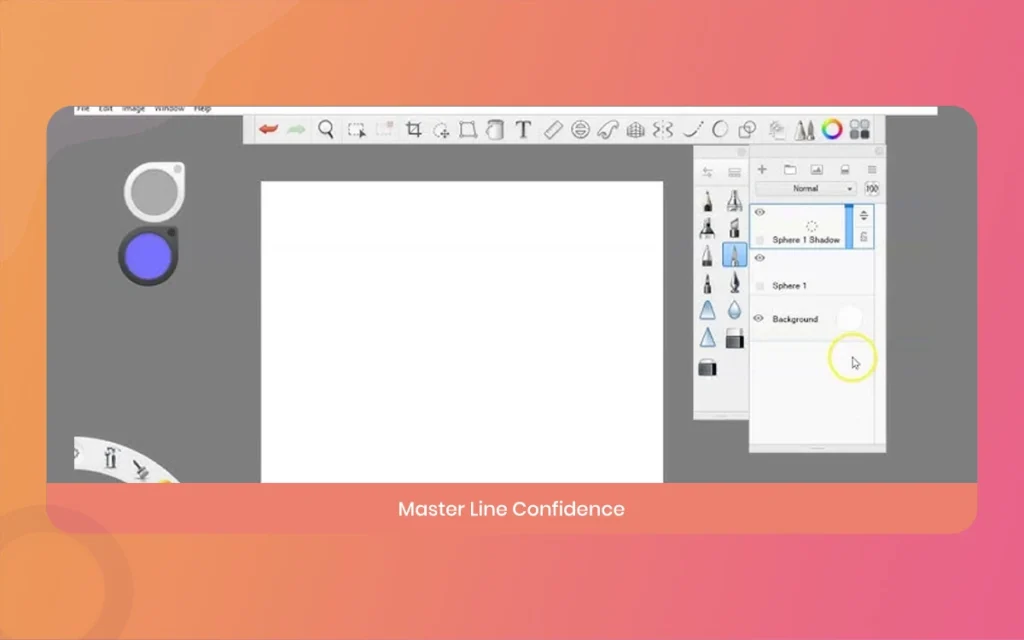Toggle lock icon on Sphere 1 Shadow

click(x=863, y=236)
